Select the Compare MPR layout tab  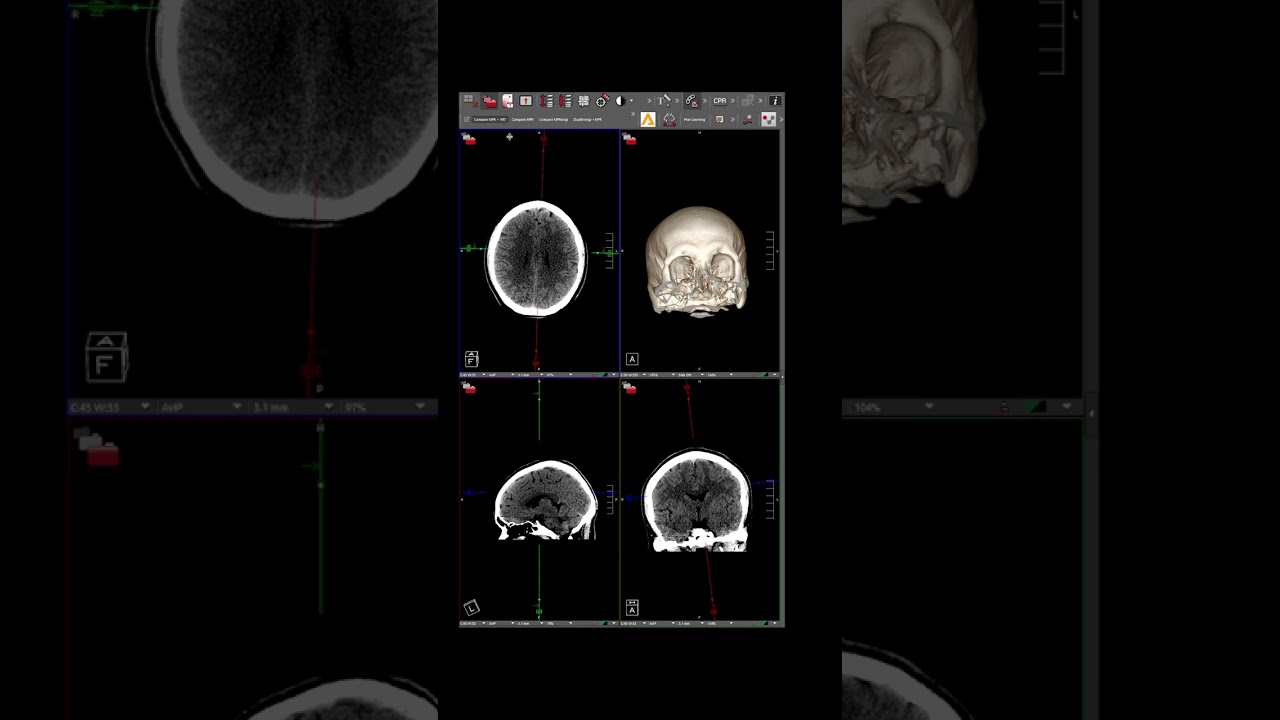pyautogui.click(x=522, y=120)
